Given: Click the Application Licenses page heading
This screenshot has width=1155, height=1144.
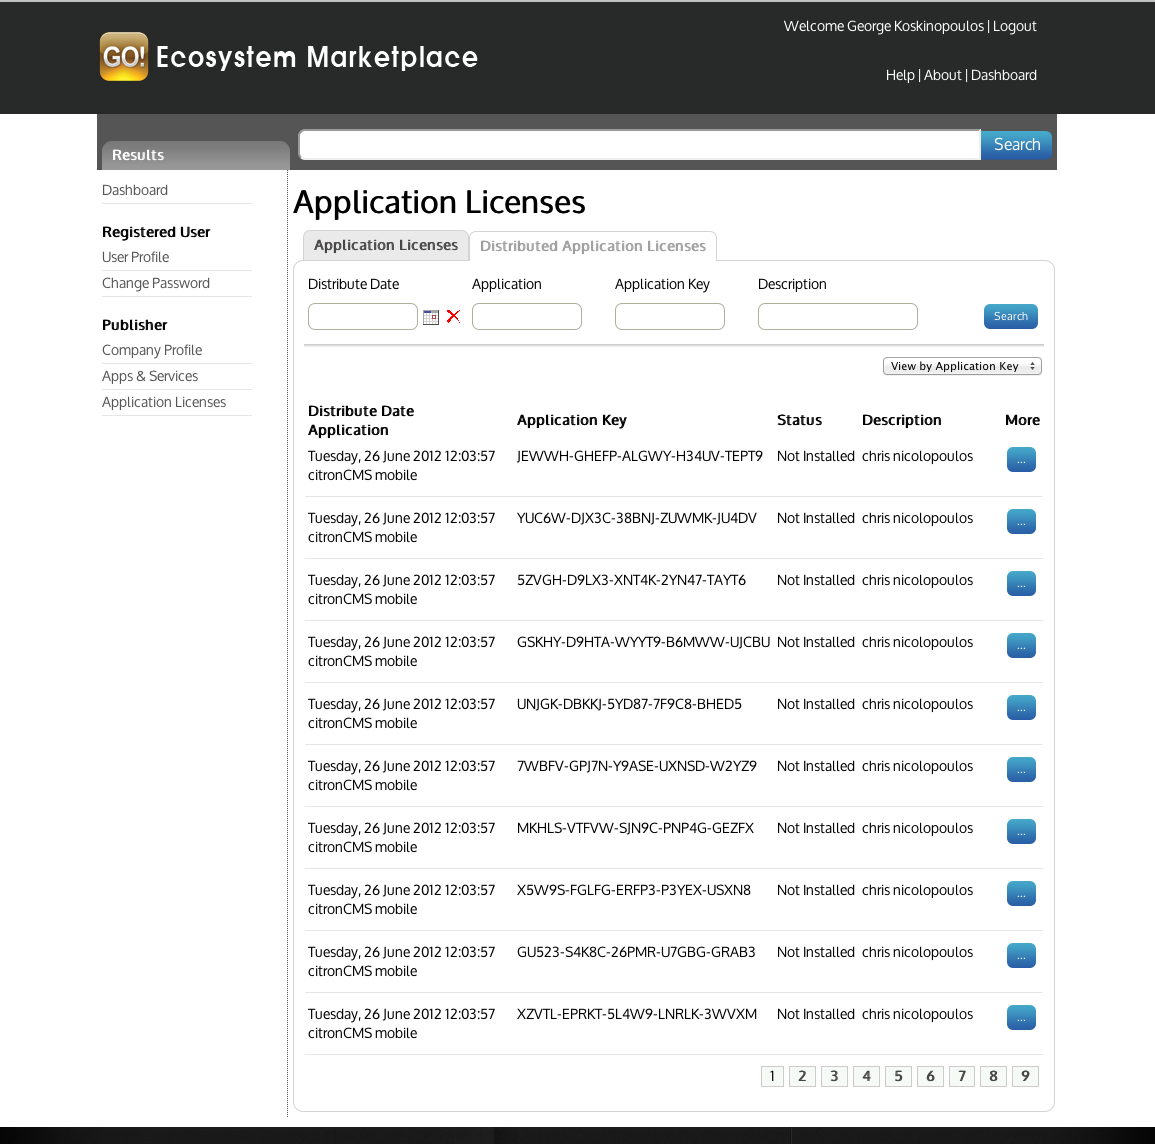Looking at the screenshot, I should (x=439, y=203).
